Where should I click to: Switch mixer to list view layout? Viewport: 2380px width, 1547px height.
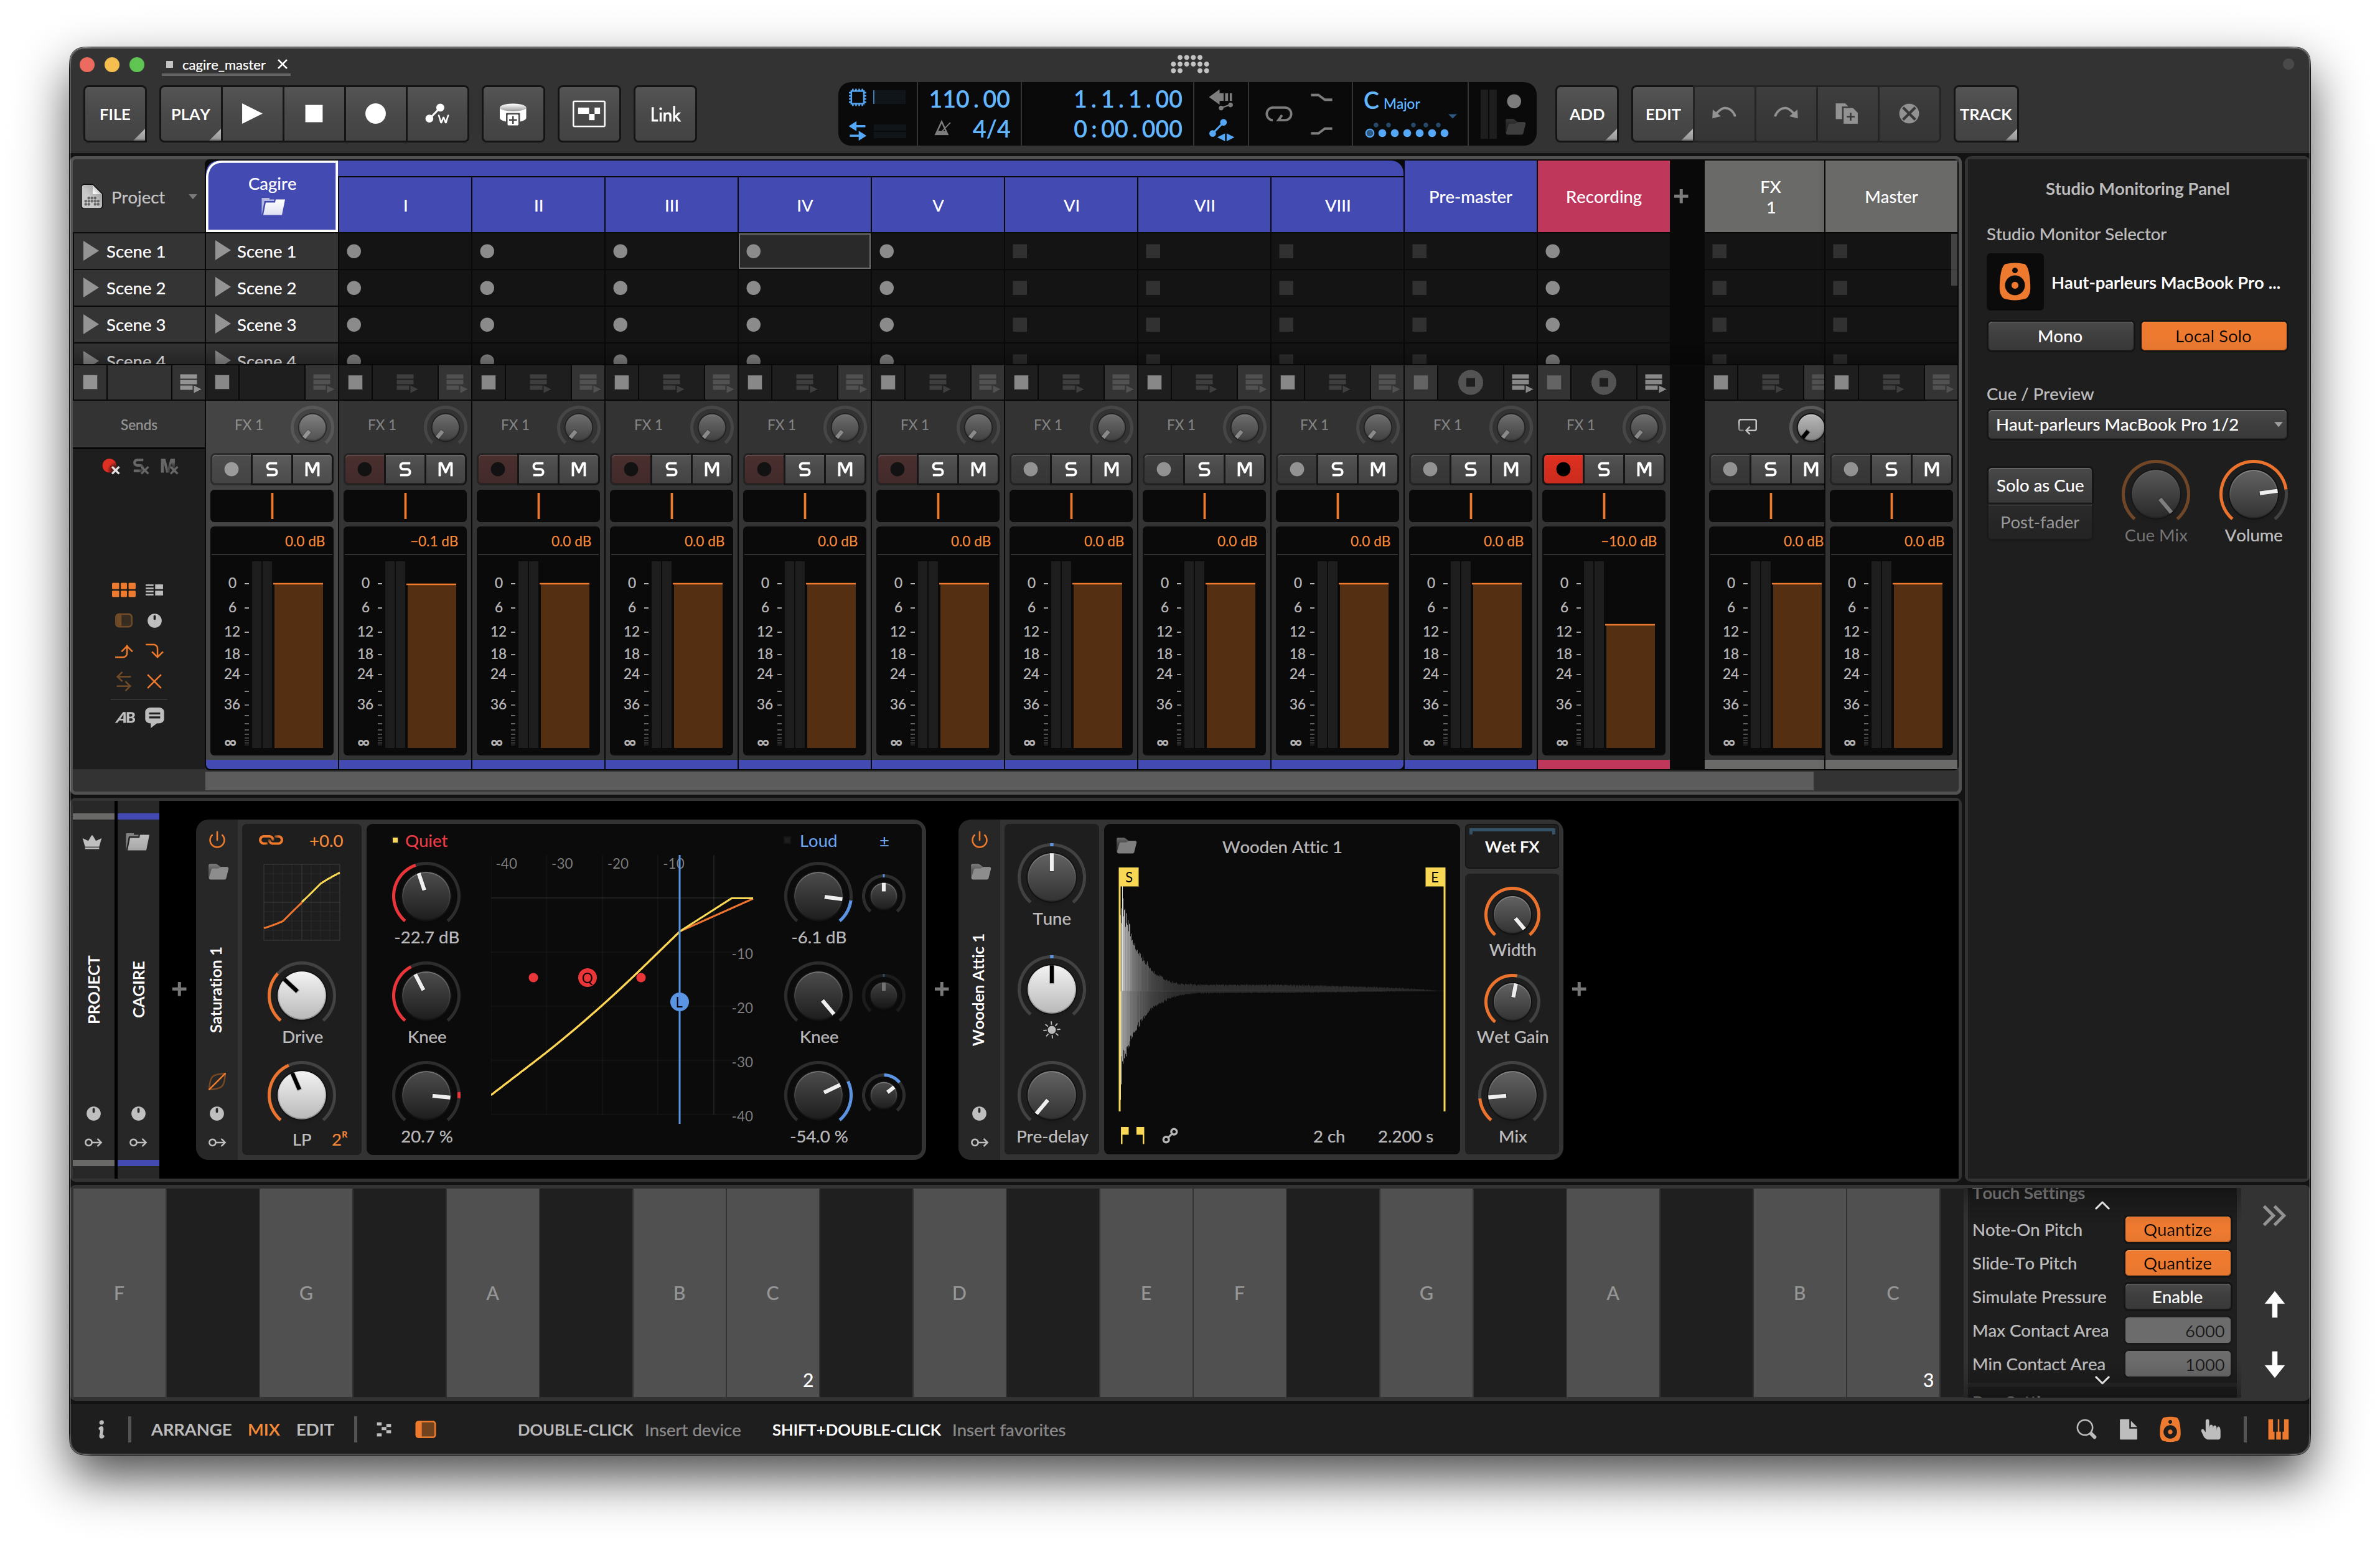[x=153, y=589]
